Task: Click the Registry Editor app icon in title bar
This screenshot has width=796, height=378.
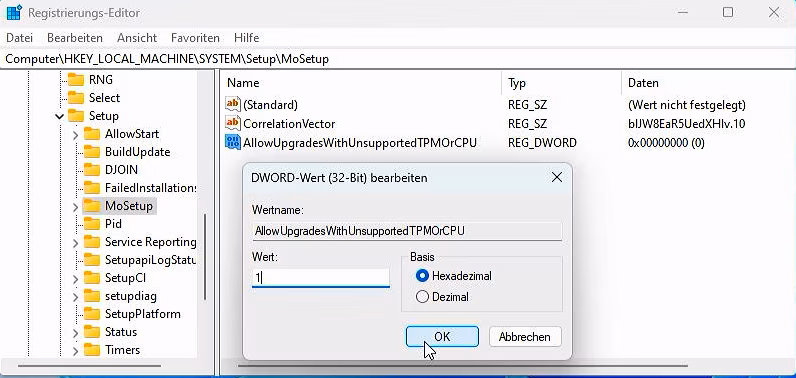Action: 14,12
